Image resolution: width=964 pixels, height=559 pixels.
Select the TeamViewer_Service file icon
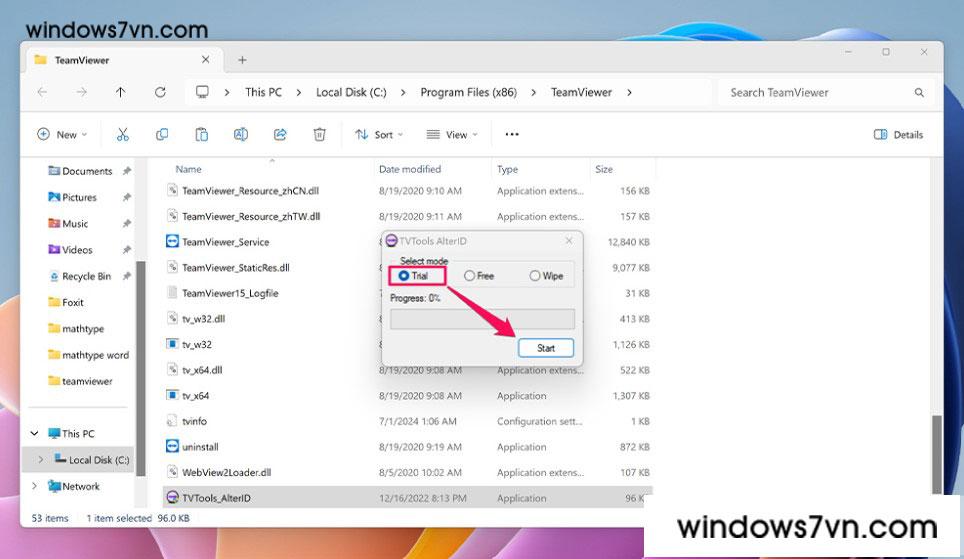tap(173, 241)
